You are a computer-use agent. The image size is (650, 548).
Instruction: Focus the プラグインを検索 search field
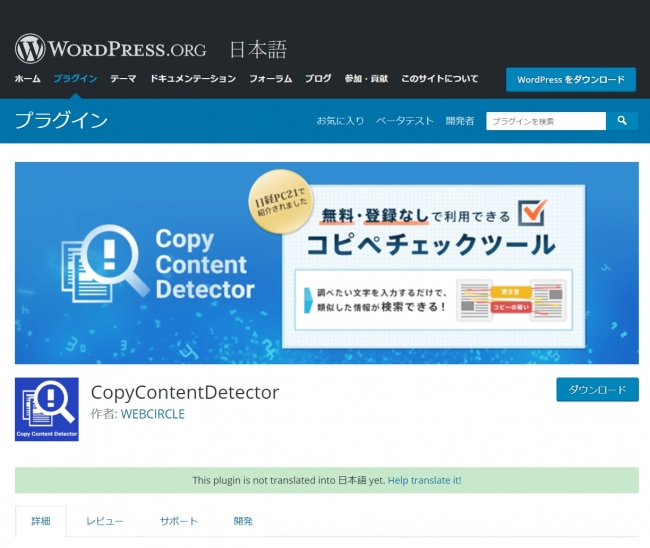pyautogui.click(x=546, y=121)
